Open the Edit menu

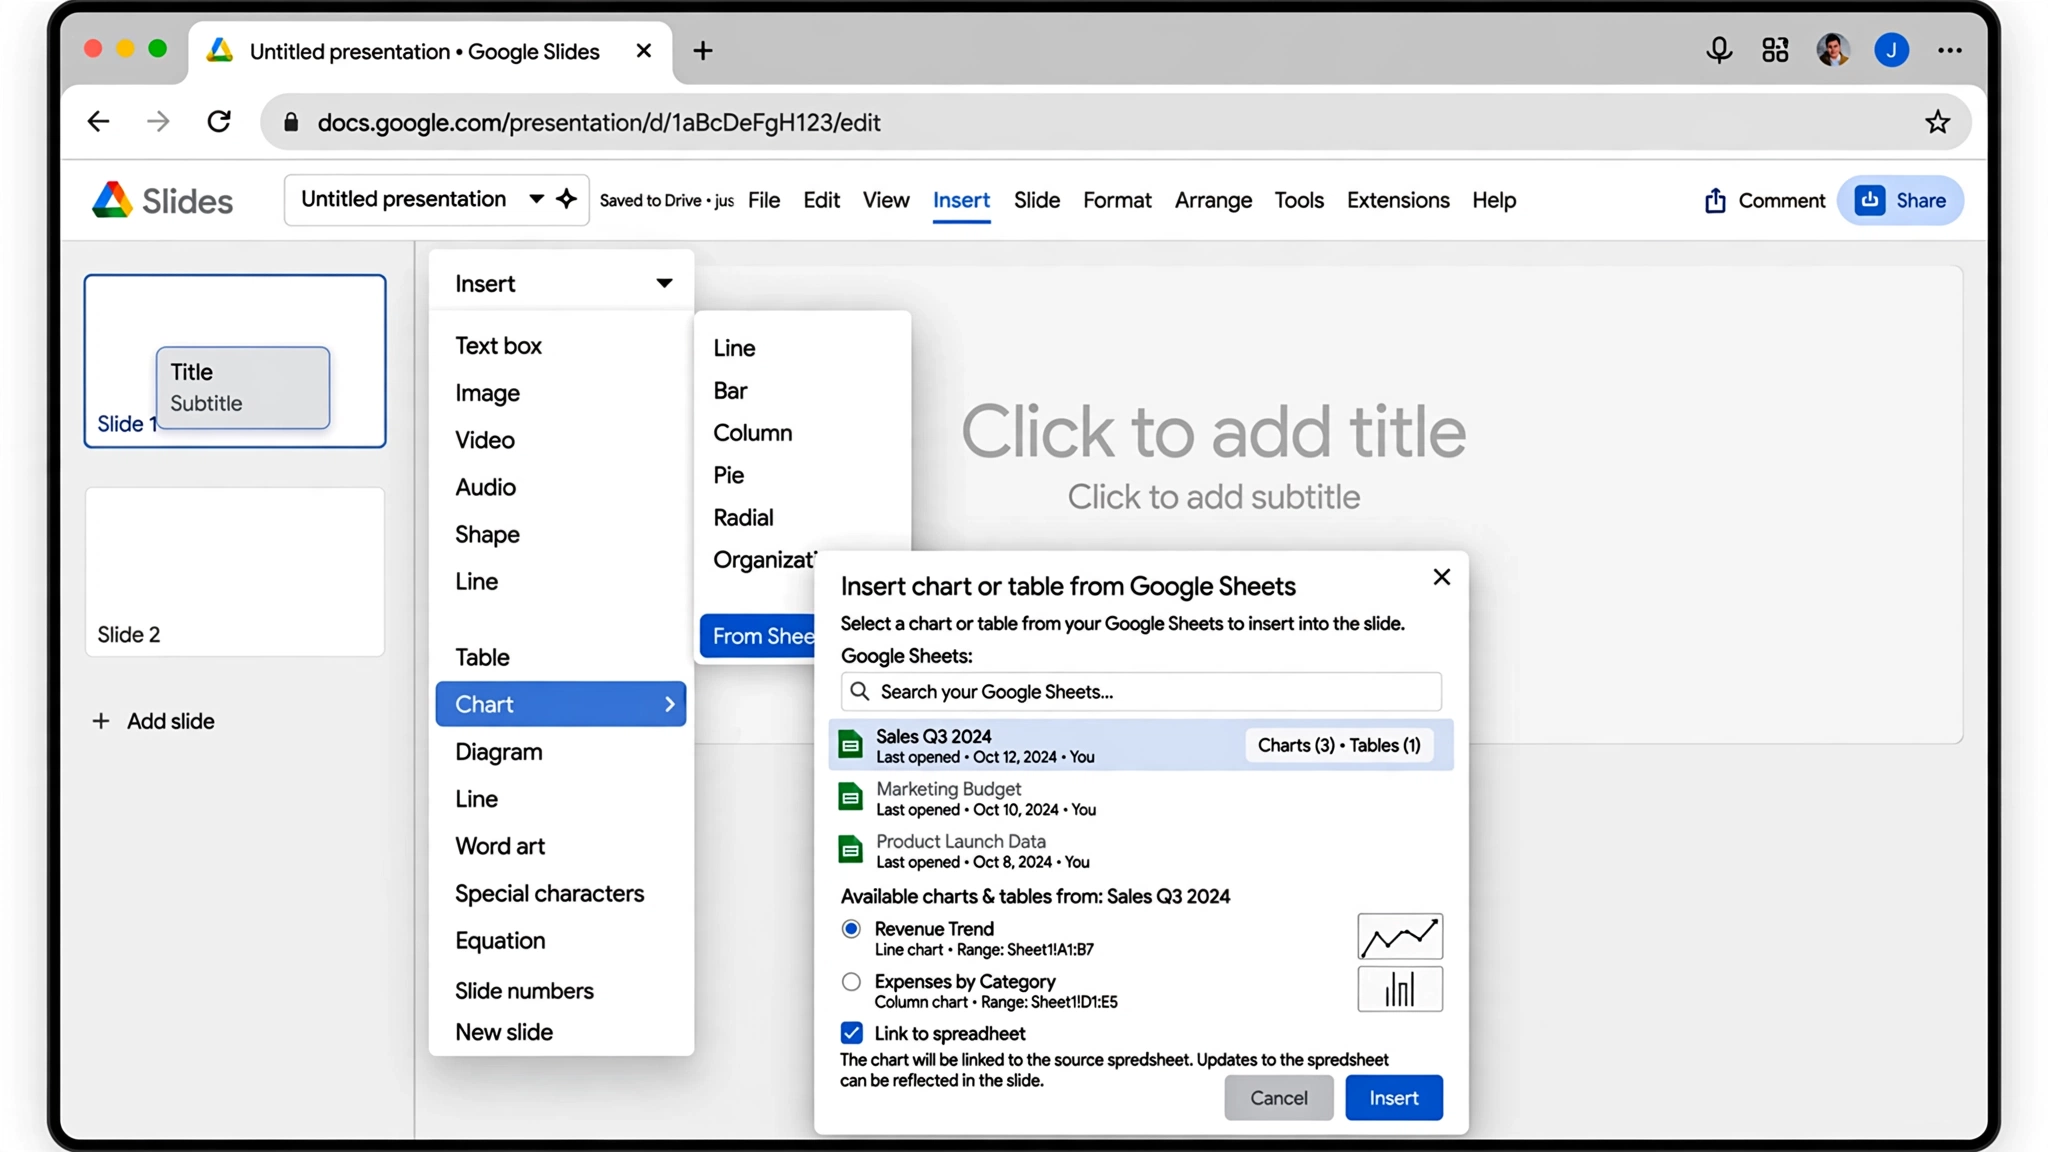point(821,200)
